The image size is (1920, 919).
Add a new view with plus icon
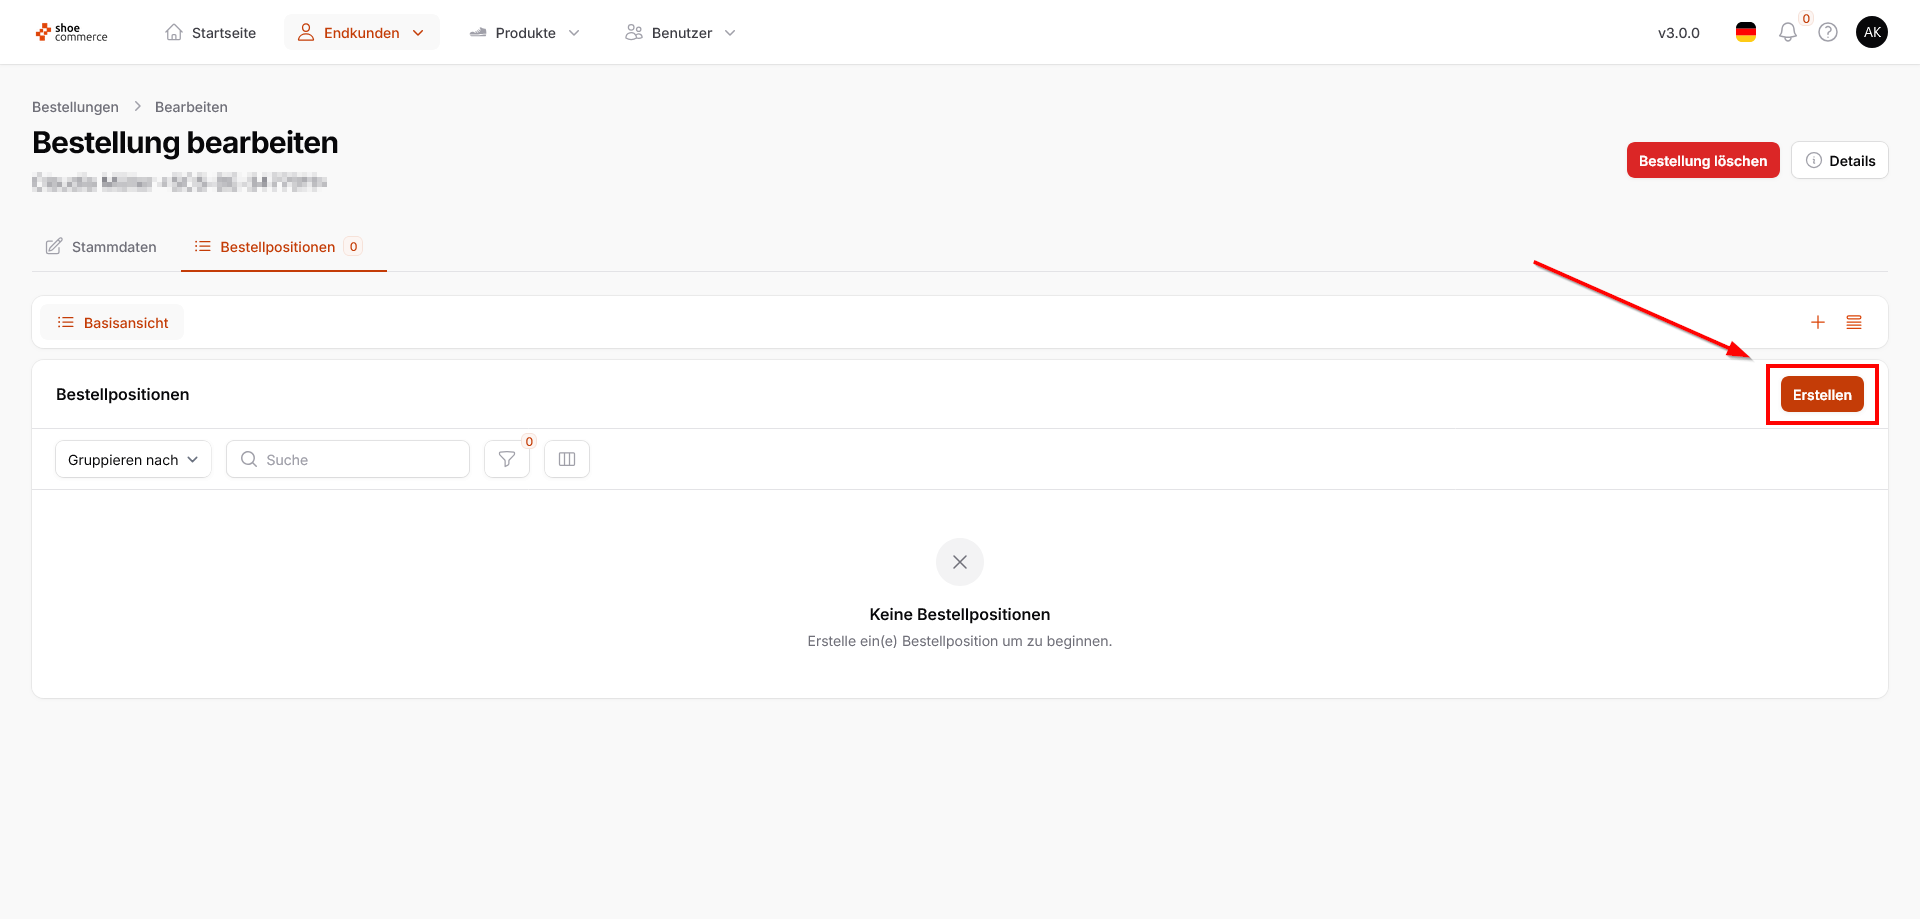click(x=1818, y=322)
